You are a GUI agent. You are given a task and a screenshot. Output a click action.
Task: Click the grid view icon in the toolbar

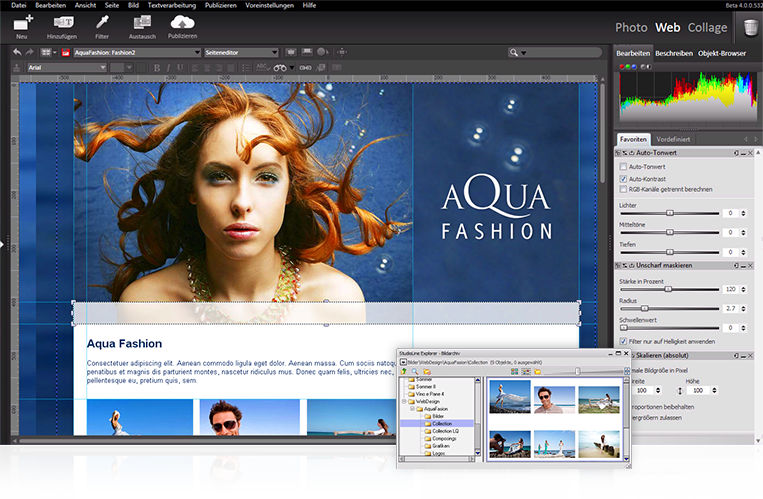pyautogui.click(x=46, y=52)
